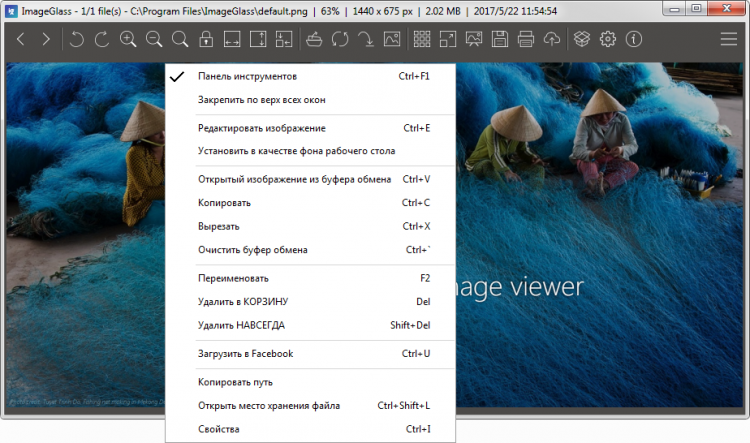Zoom in with the plus magnifier
750x443 pixels.
pyautogui.click(x=128, y=39)
